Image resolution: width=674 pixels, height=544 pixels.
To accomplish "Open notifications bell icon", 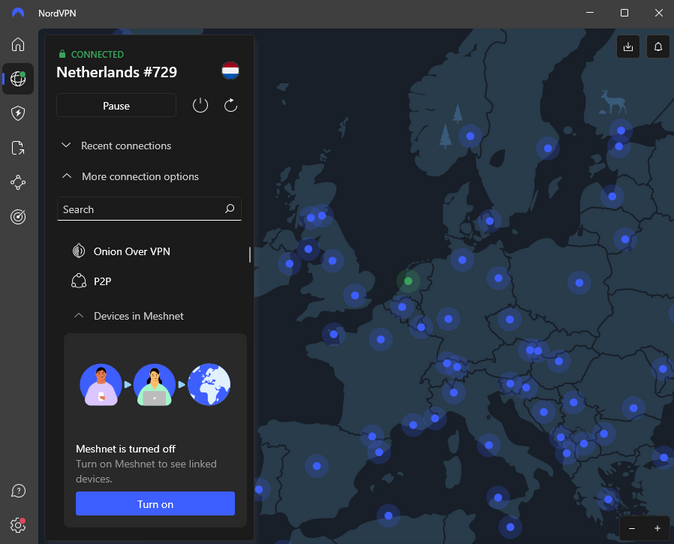I will 658,46.
